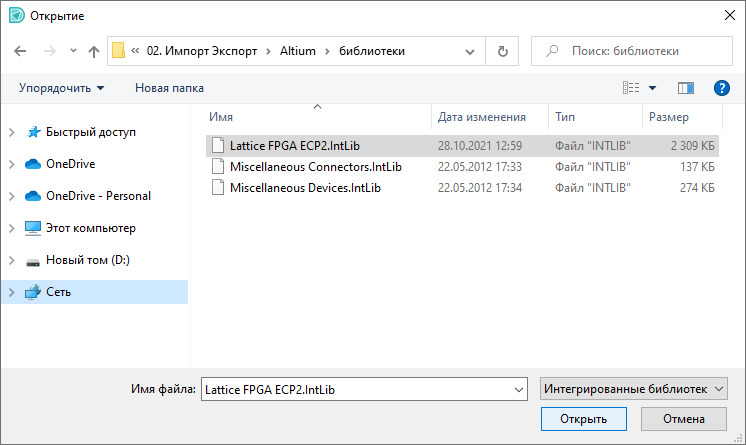Select the Сеть network item
Screen dimensions: 746x445
pyautogui.click(x=58, y=292)
